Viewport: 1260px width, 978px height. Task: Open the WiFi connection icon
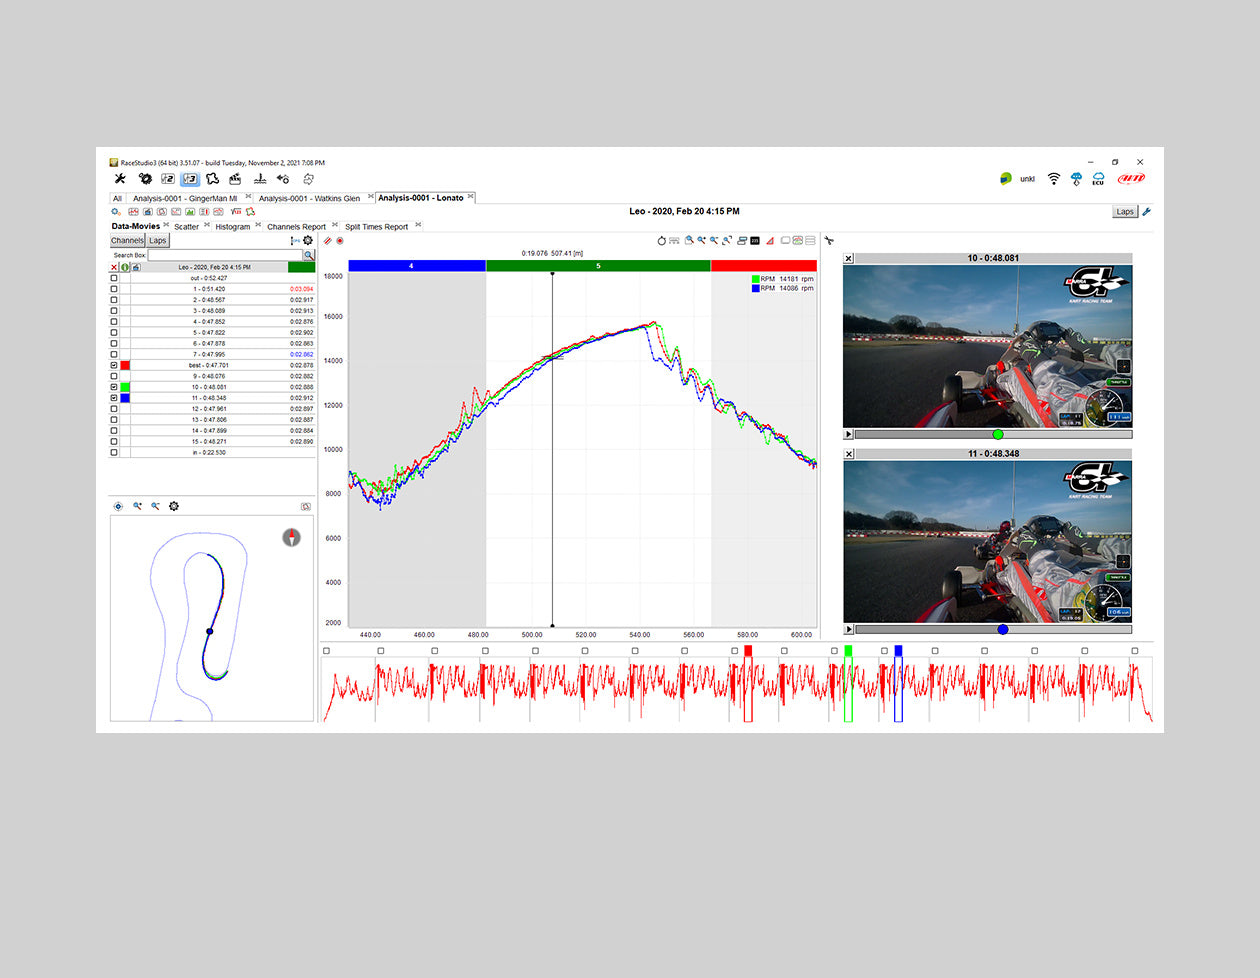1053,179
